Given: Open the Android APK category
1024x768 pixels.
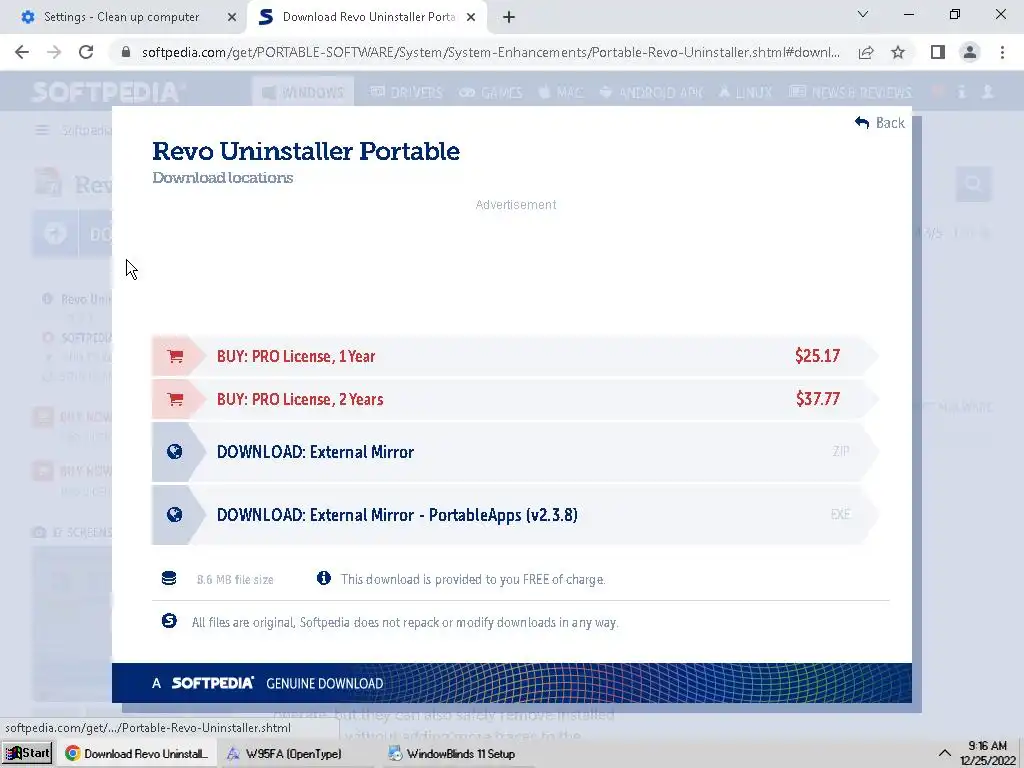Looking at the screenshot, I should [x=651, y=92].
